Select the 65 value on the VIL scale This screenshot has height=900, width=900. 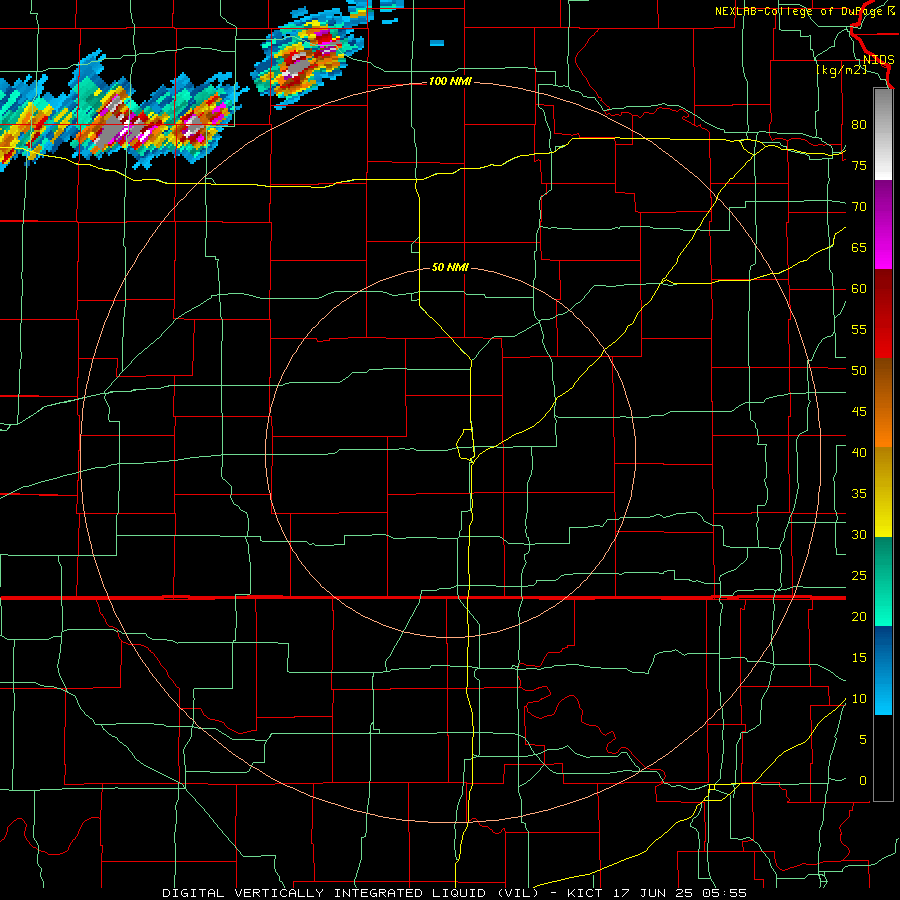[x=859, y=247]
